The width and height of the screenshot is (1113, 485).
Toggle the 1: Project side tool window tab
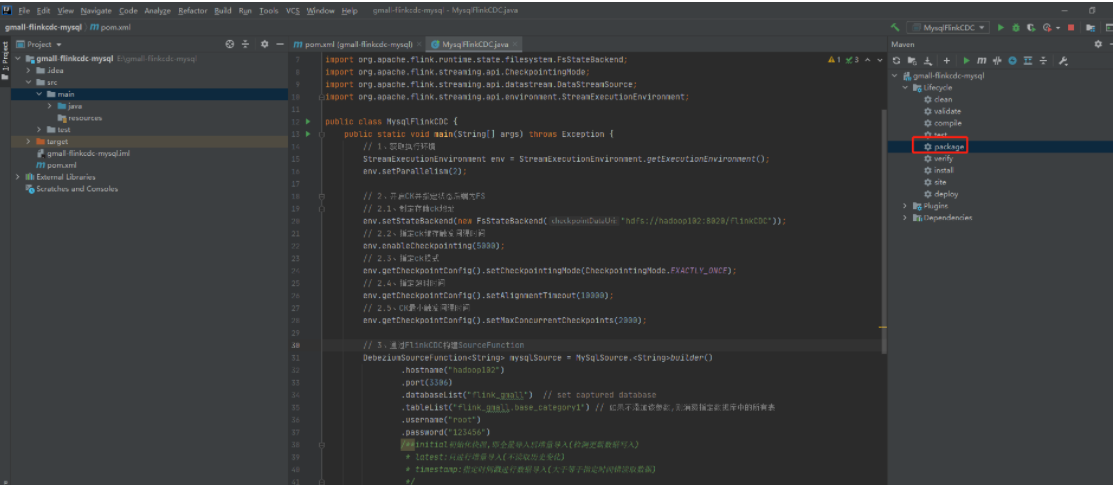(x=5, y=60)
